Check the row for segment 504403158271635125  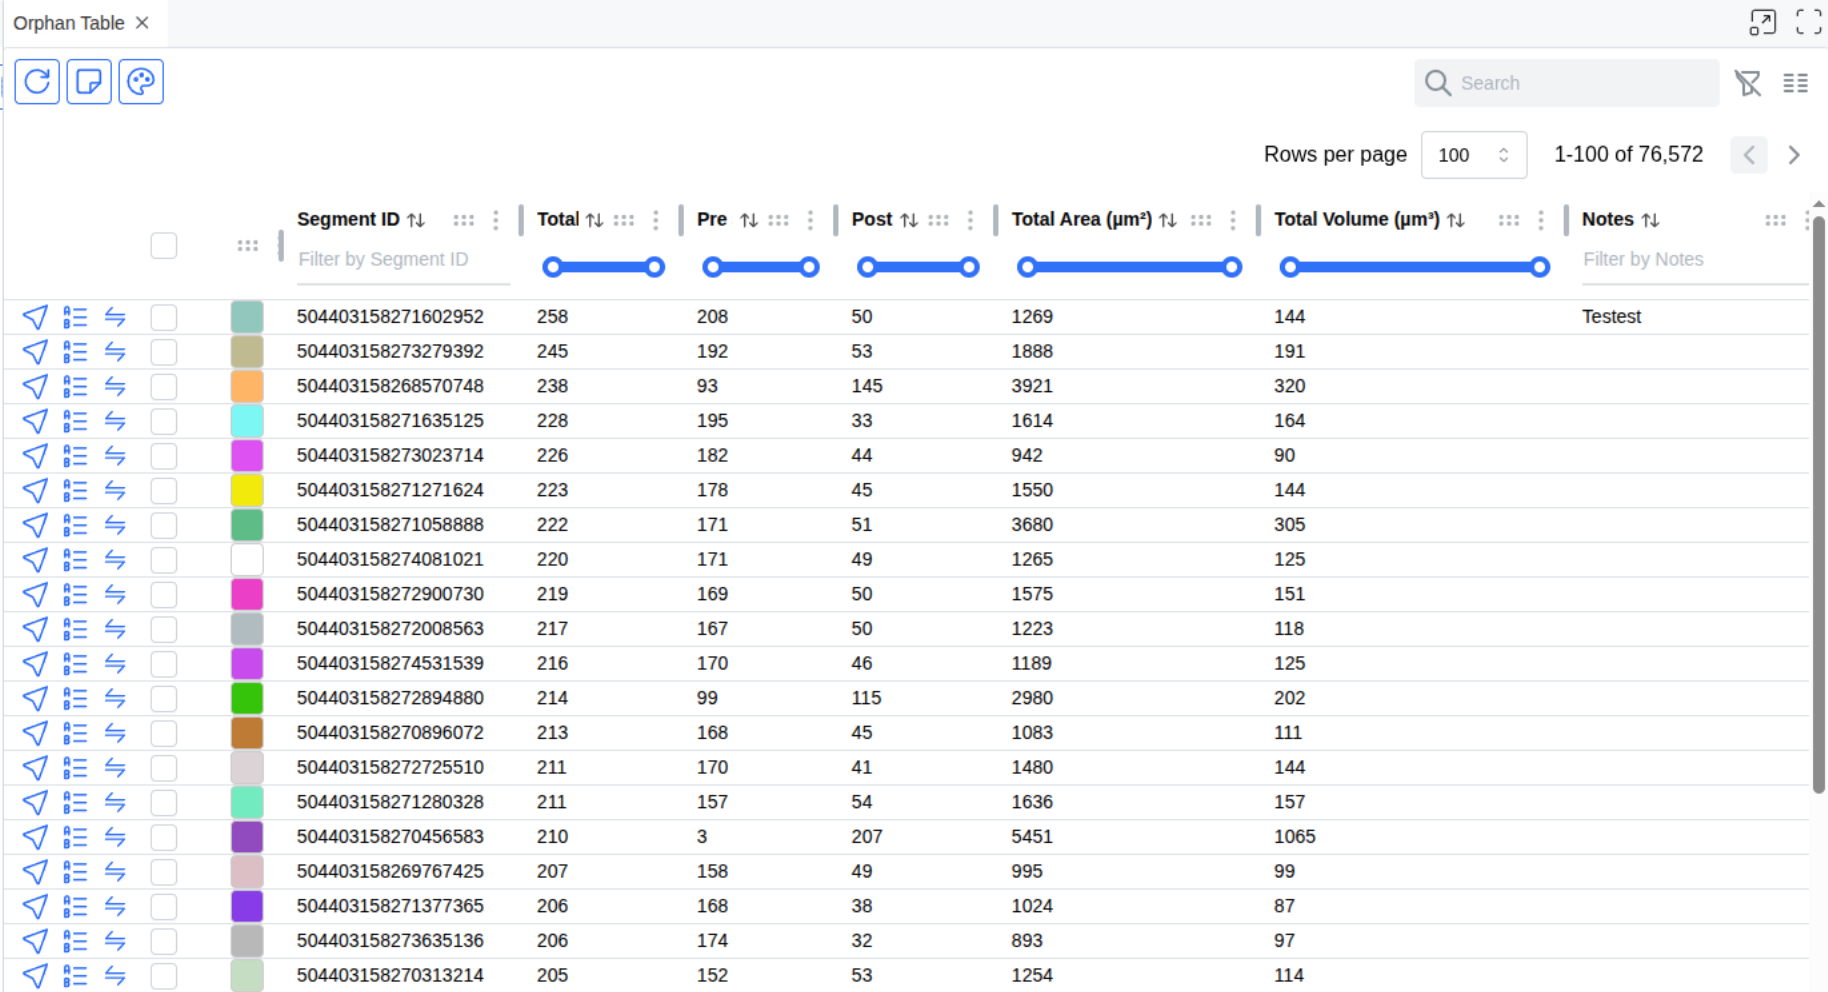(x=164, y=421)
